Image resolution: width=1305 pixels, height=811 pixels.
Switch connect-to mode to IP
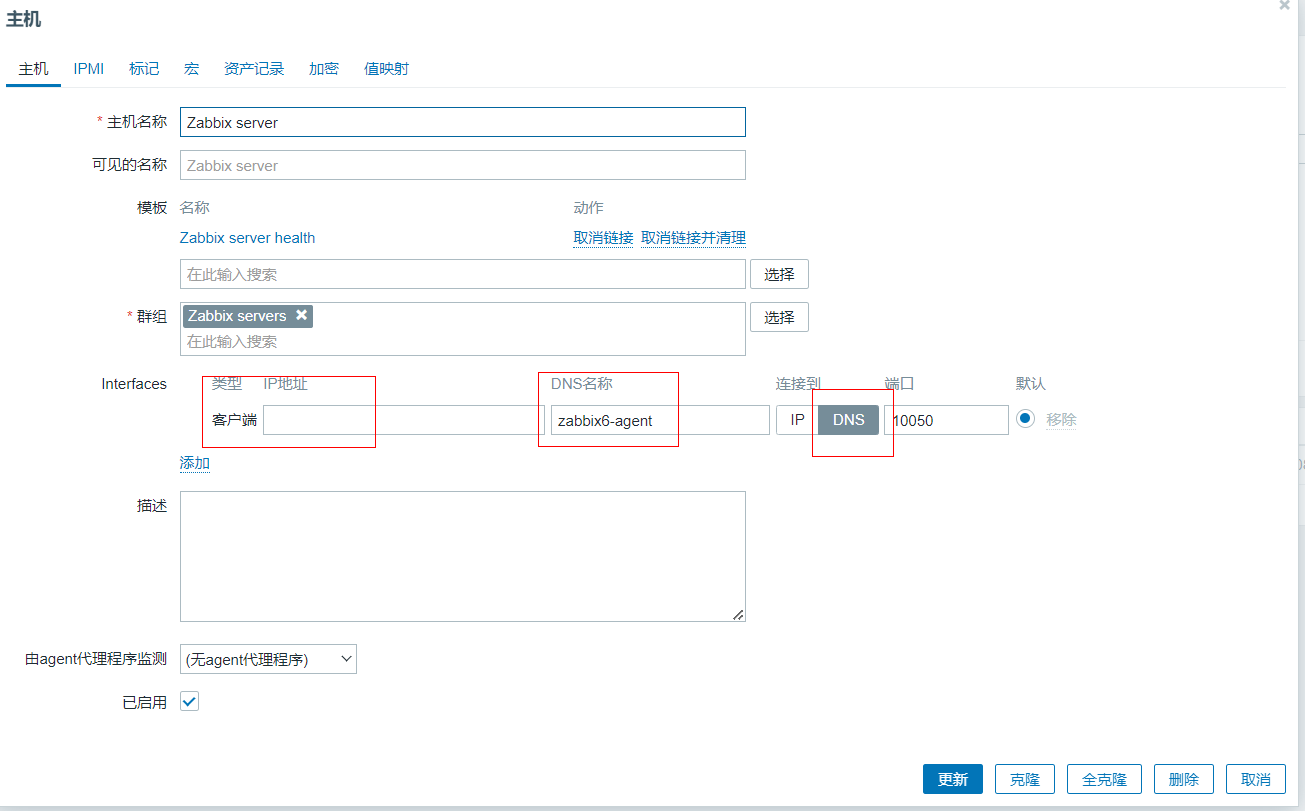(797, 420)
